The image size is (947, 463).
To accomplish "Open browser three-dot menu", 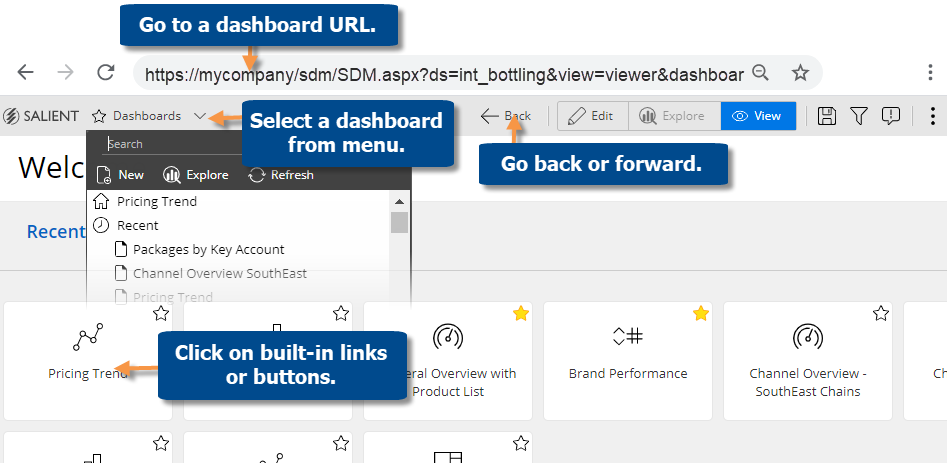I will tap(931, 72).
